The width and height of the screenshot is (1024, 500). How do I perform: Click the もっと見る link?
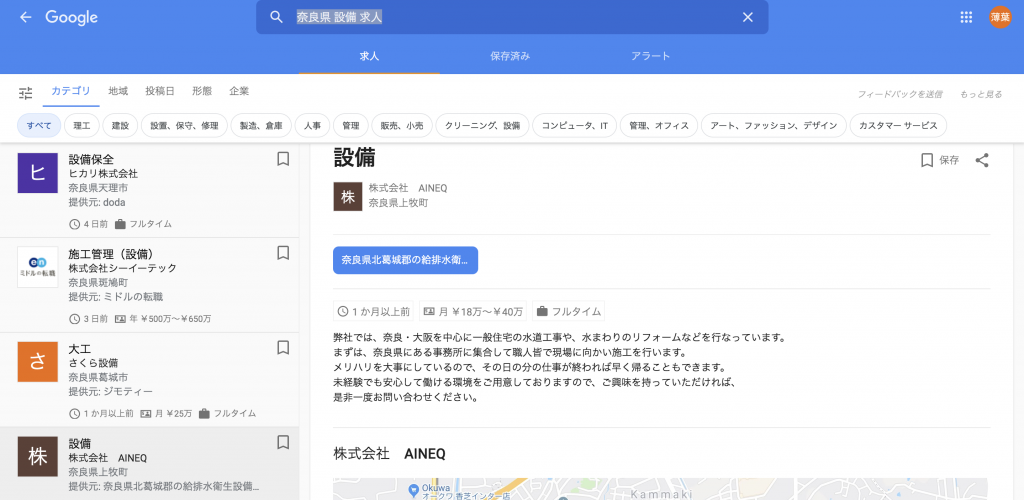[x=980, y=95]
